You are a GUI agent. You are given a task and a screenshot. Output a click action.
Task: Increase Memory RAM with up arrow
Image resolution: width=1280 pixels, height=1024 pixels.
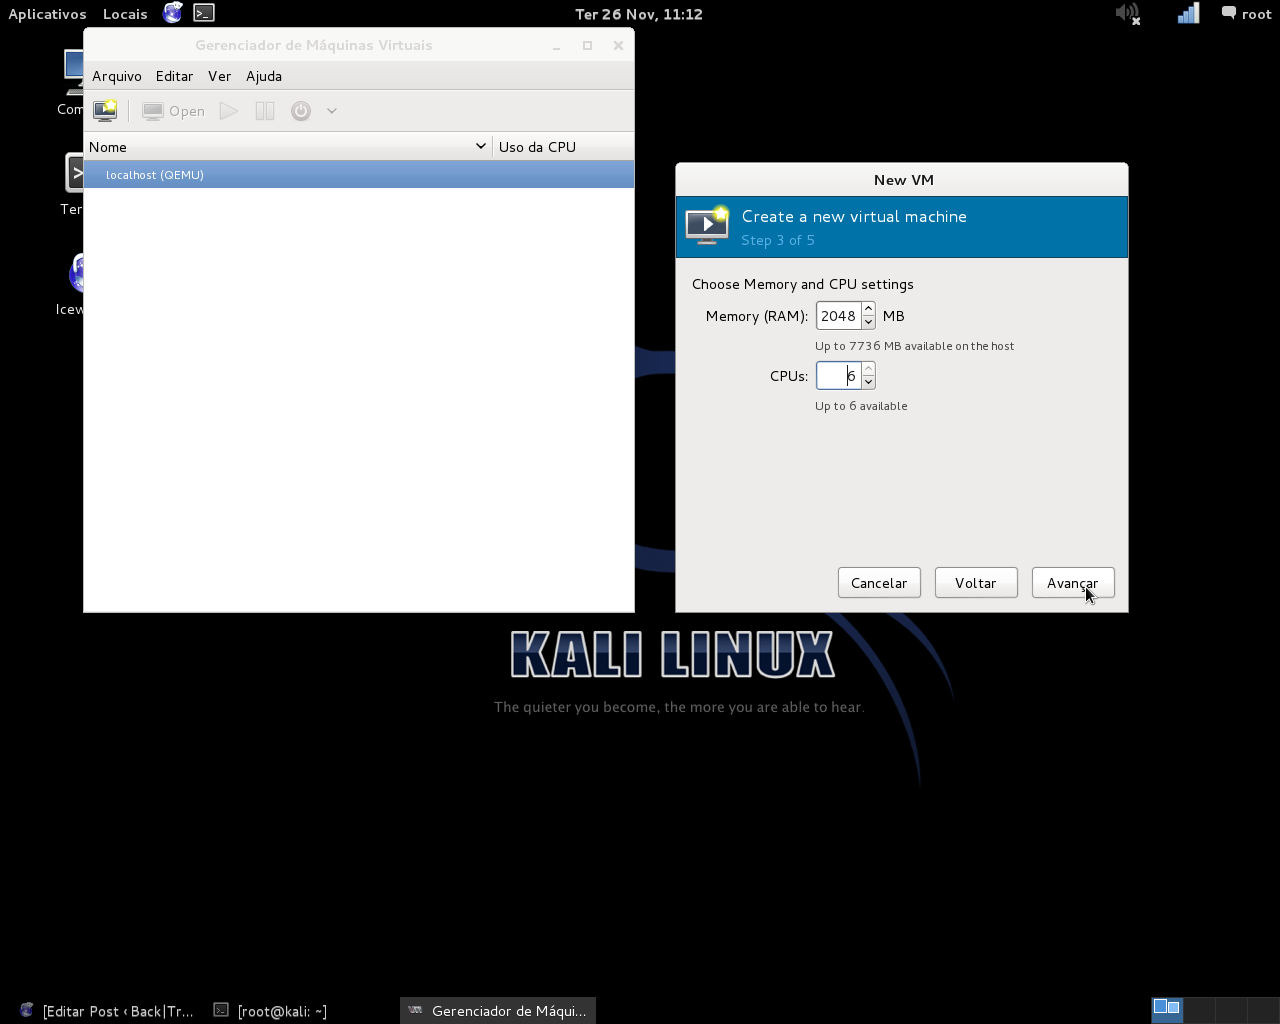coord(868,309)
